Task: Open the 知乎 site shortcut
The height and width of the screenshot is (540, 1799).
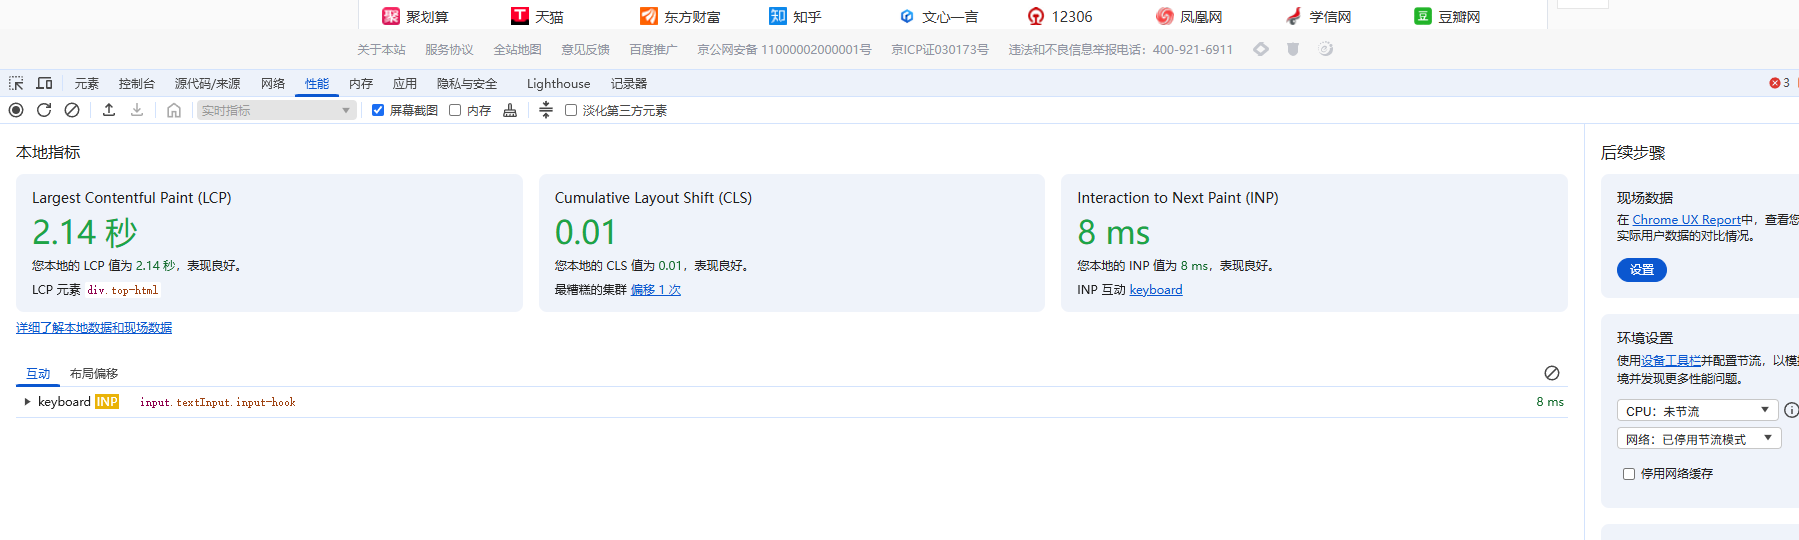Action: pos(795,16)
